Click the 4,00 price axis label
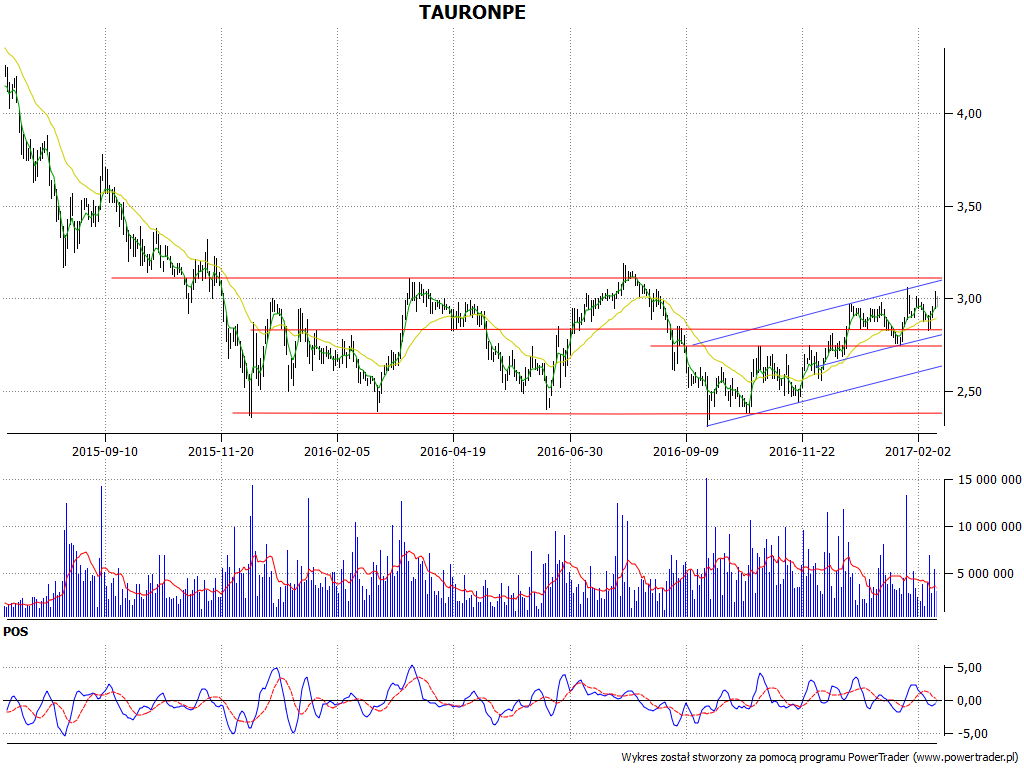Image resolution: width=1024 pixels, height=768 pixels. tap(968, 114)
